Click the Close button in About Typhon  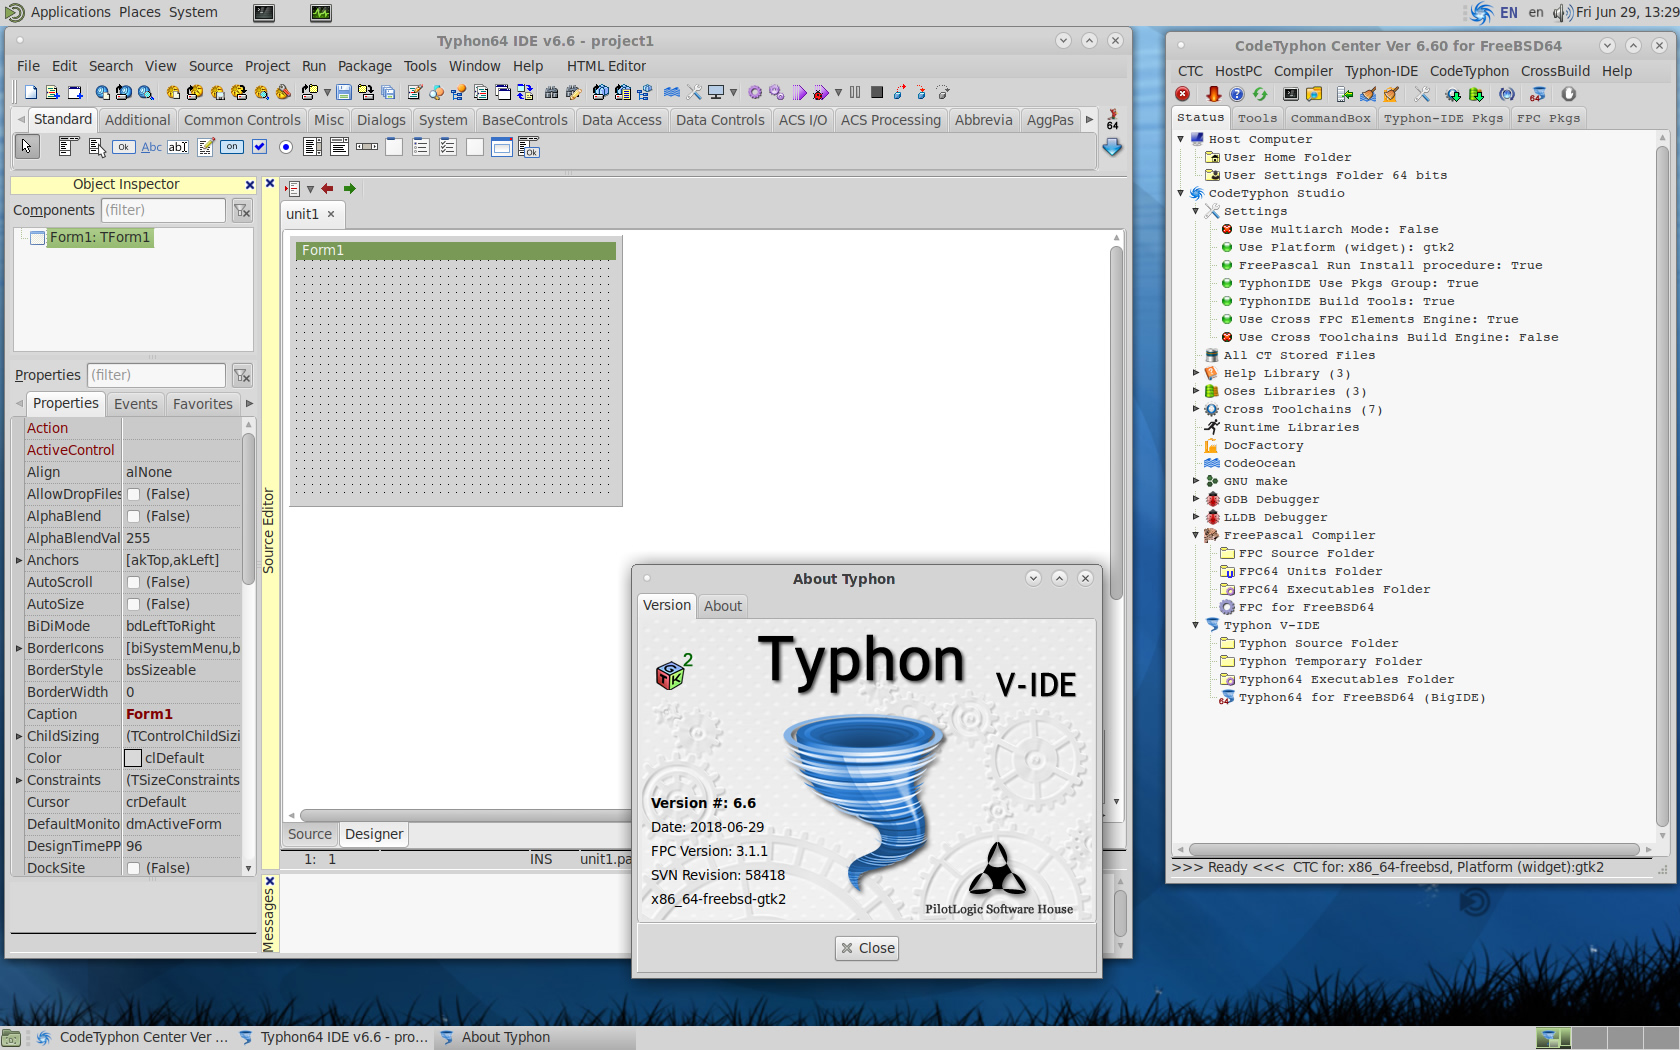(867, 948)
